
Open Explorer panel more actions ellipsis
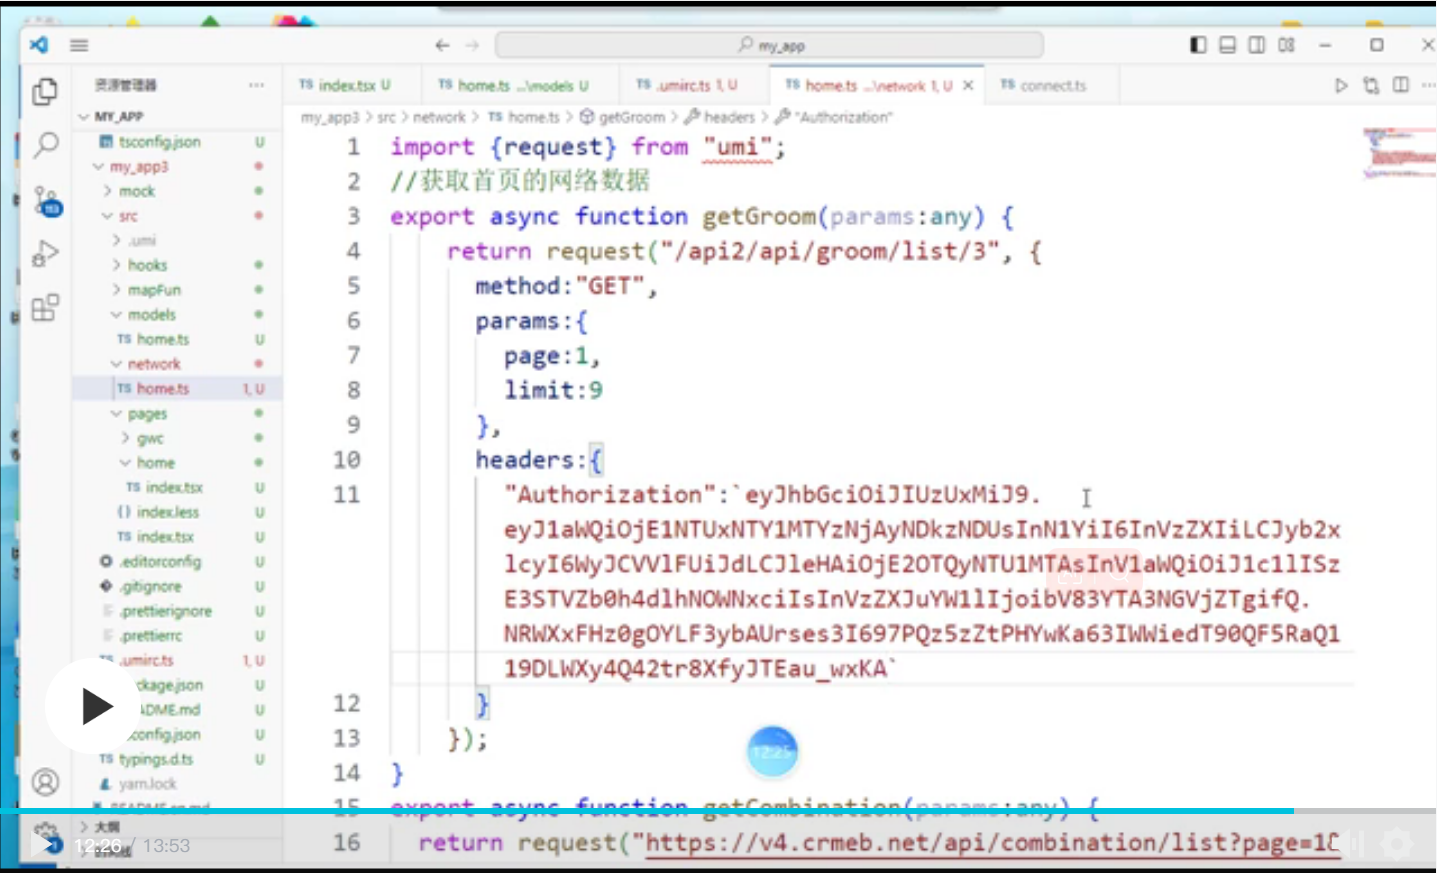coord(257,86)
